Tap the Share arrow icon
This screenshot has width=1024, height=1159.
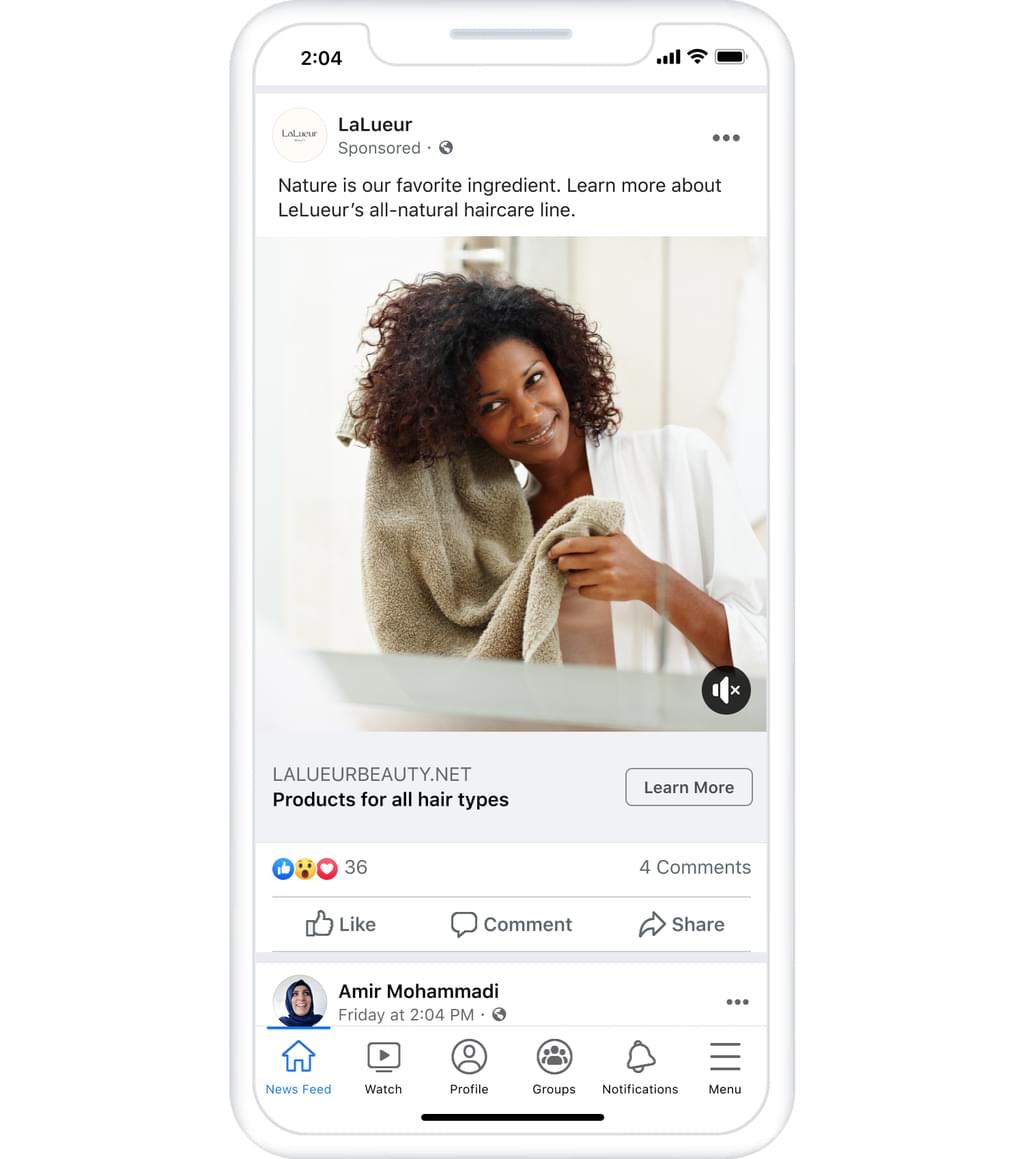pos(651,924)
